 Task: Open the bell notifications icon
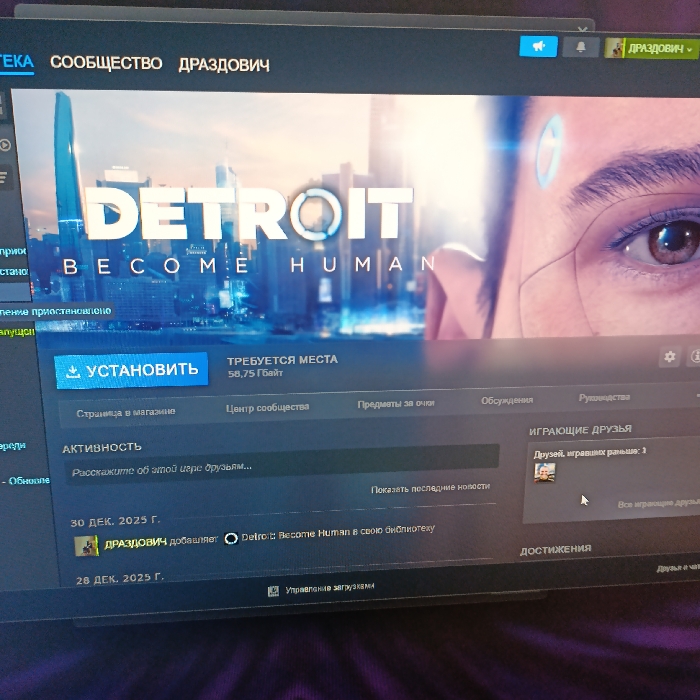(580, 47)
